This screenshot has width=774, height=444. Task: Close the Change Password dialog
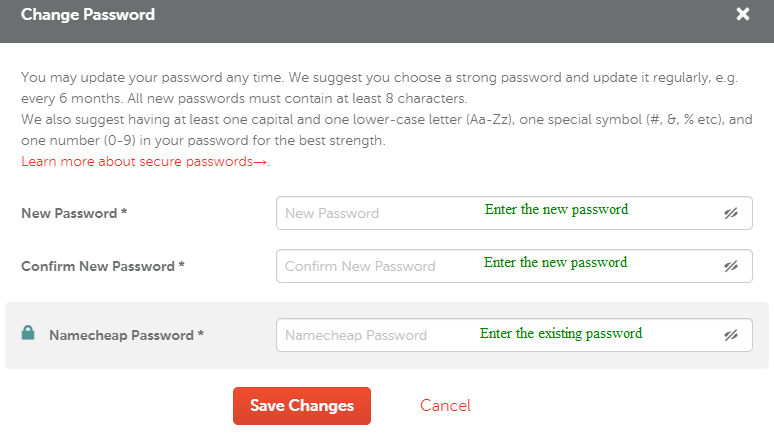[743, 14]
